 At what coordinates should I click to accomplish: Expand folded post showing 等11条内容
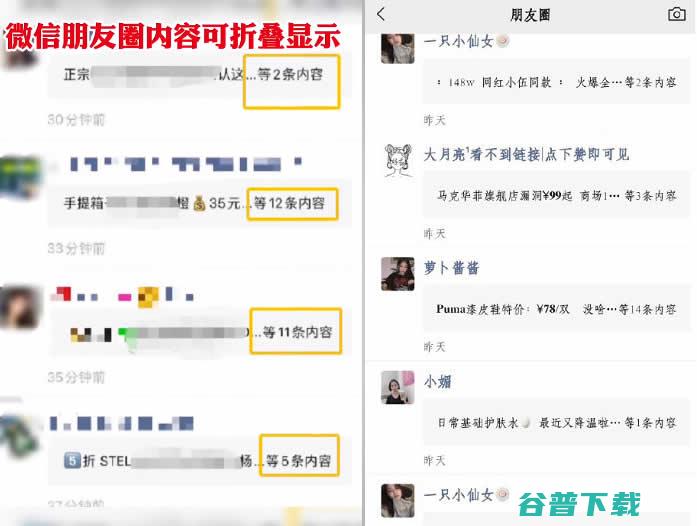[296, 331]
